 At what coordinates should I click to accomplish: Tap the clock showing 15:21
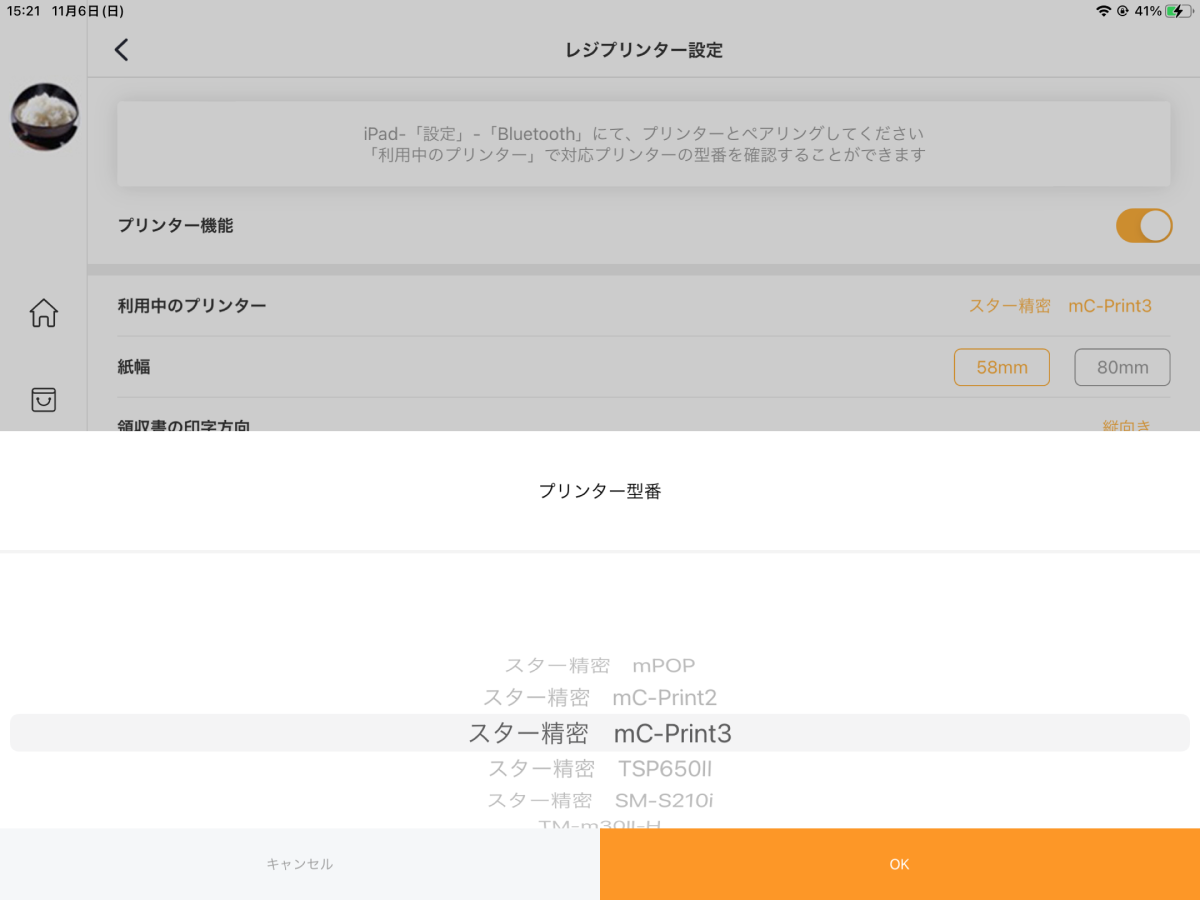coord(22,11)
